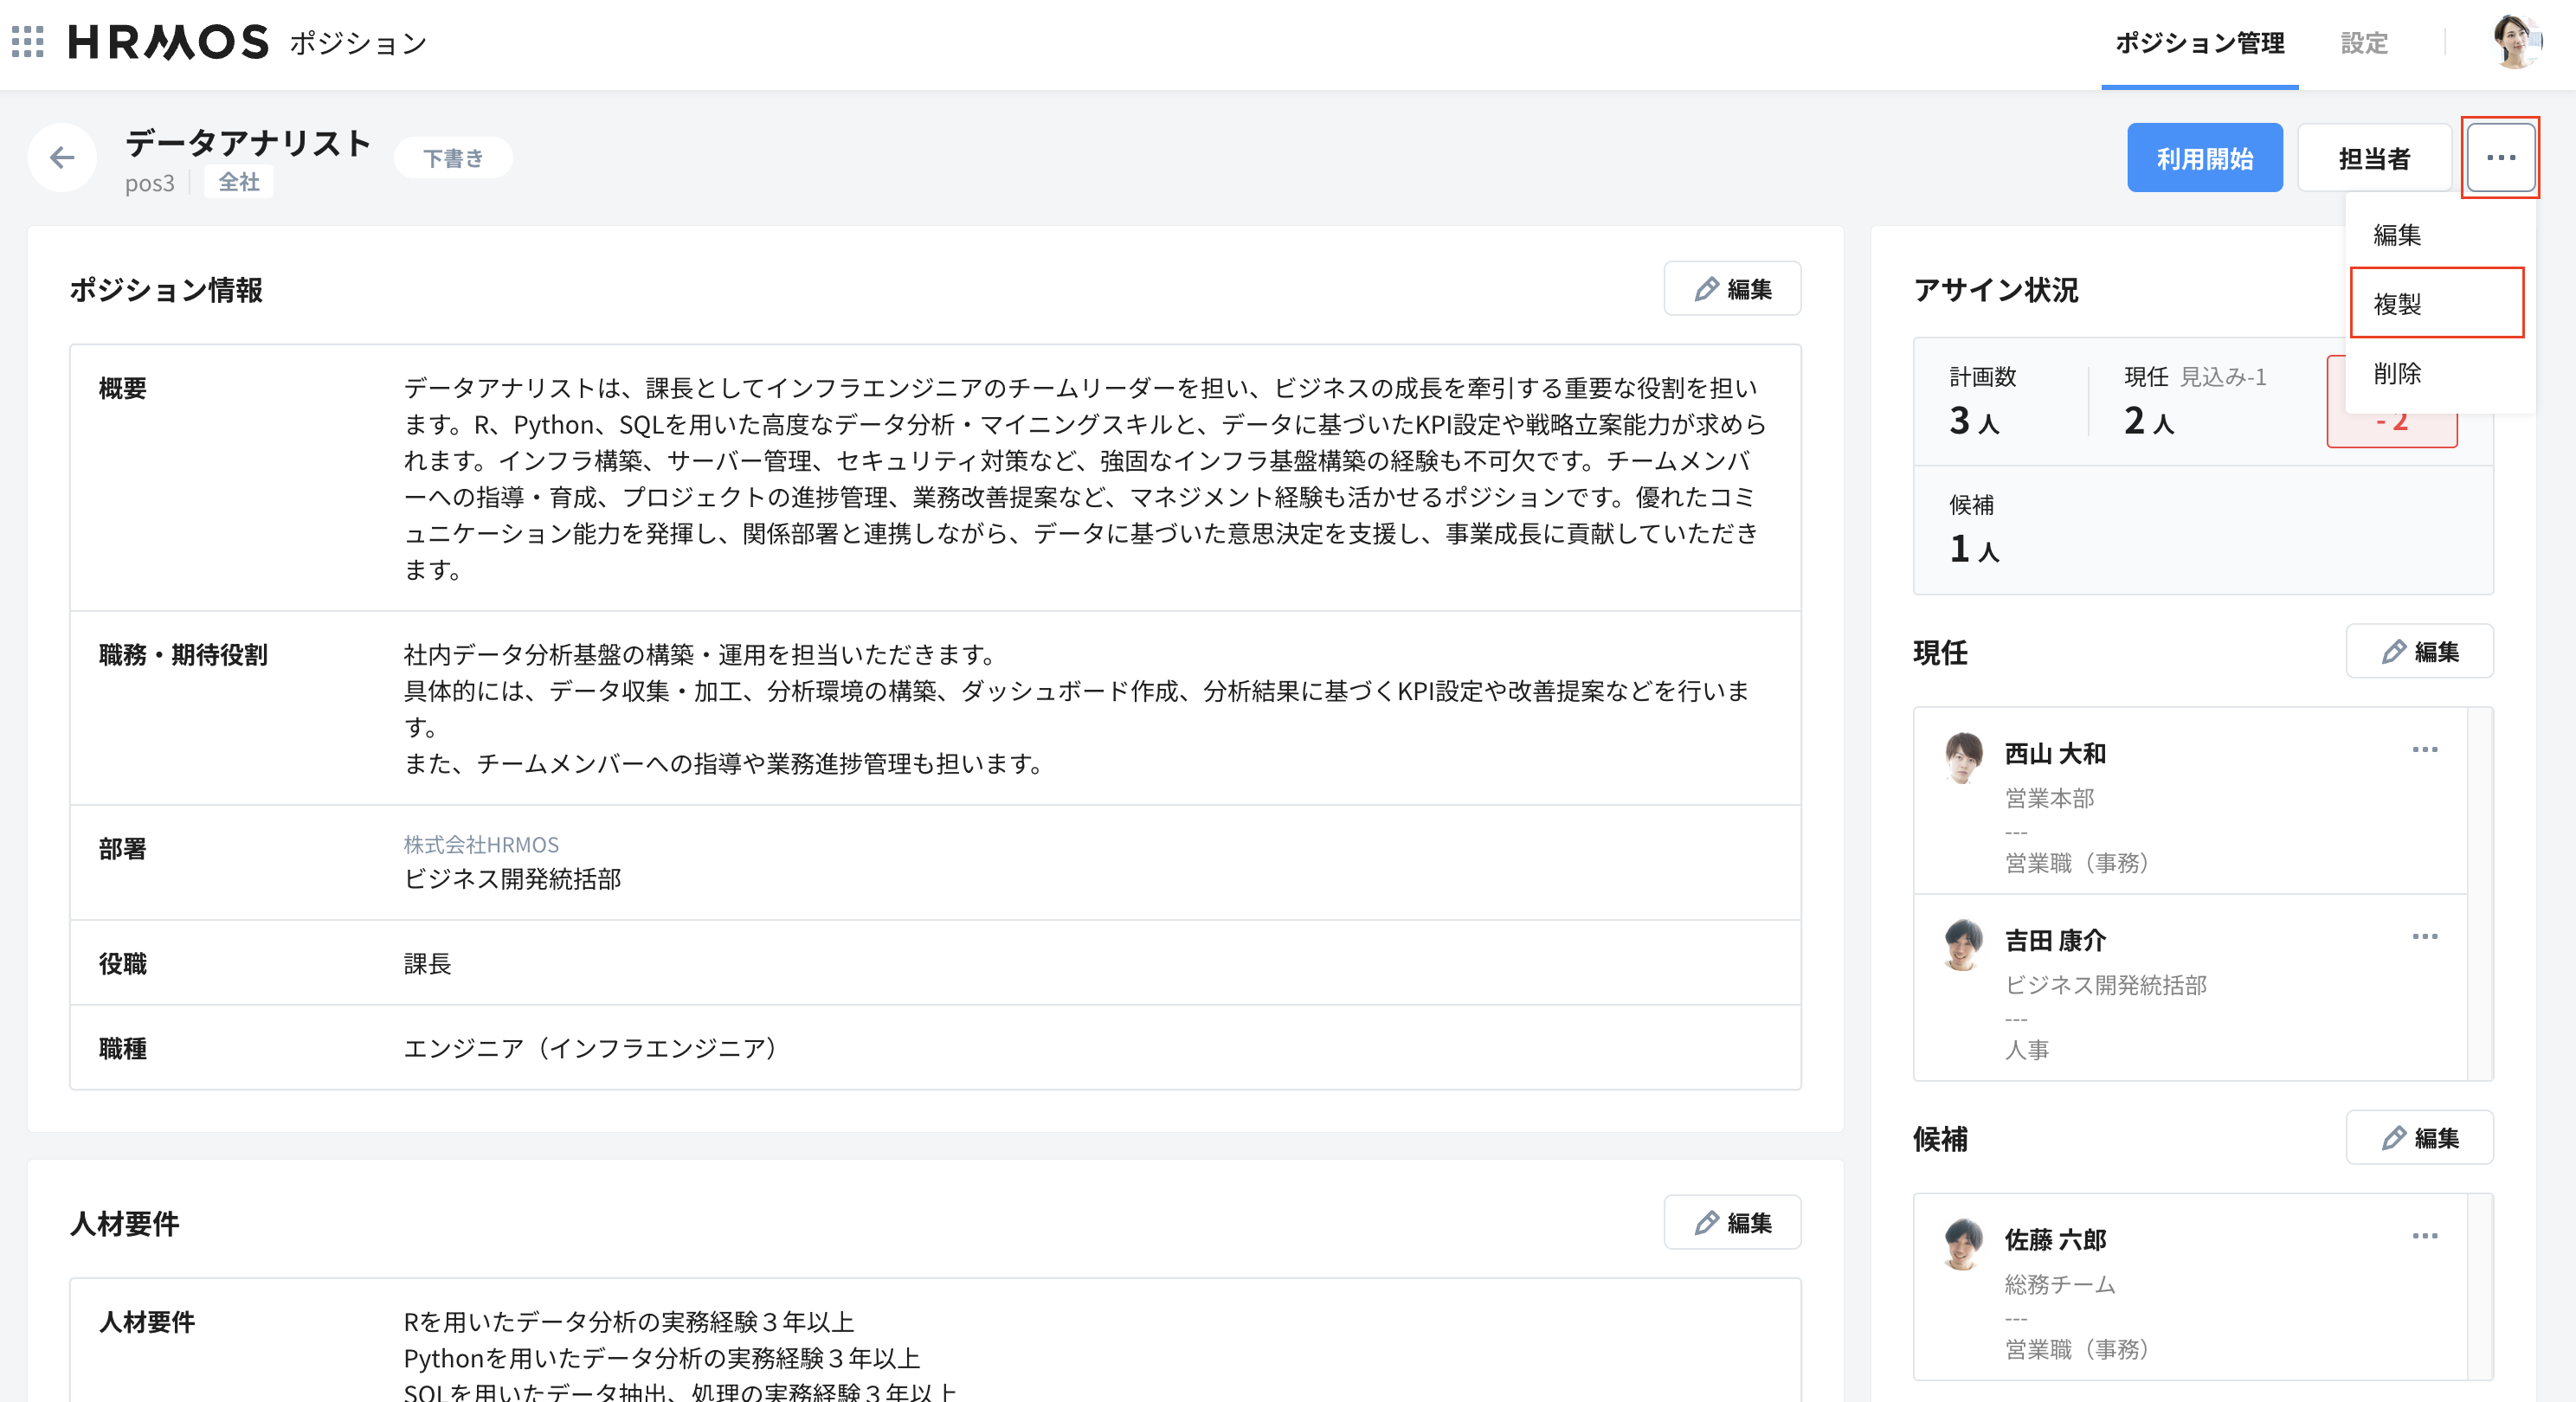Click the 利用開始 button
This screenshot has width=2576, height=1402.
[x=2205, y=157]
